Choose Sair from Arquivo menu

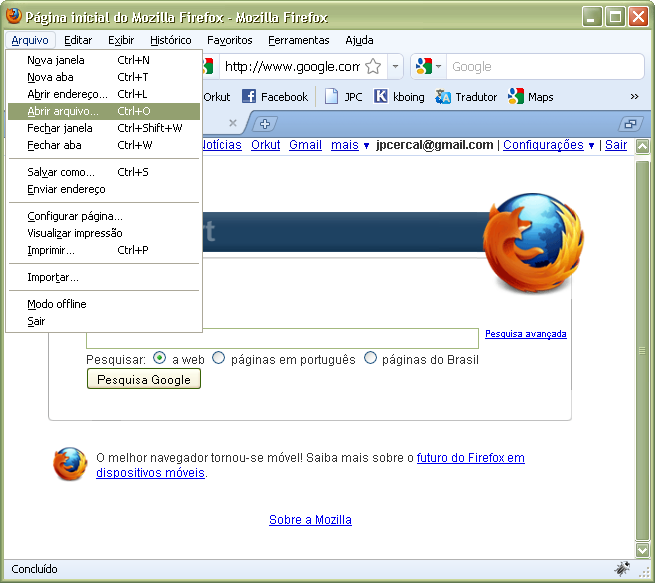click(x=104, y=321)
